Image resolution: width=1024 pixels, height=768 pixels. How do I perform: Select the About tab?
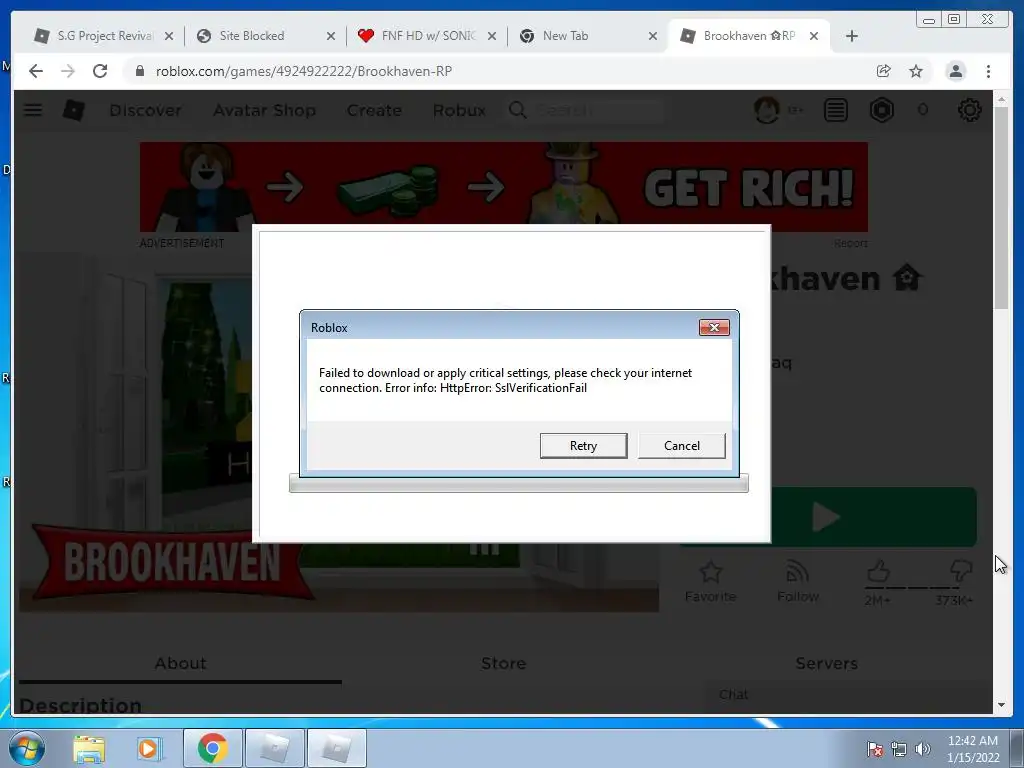[x=180, y=664]
